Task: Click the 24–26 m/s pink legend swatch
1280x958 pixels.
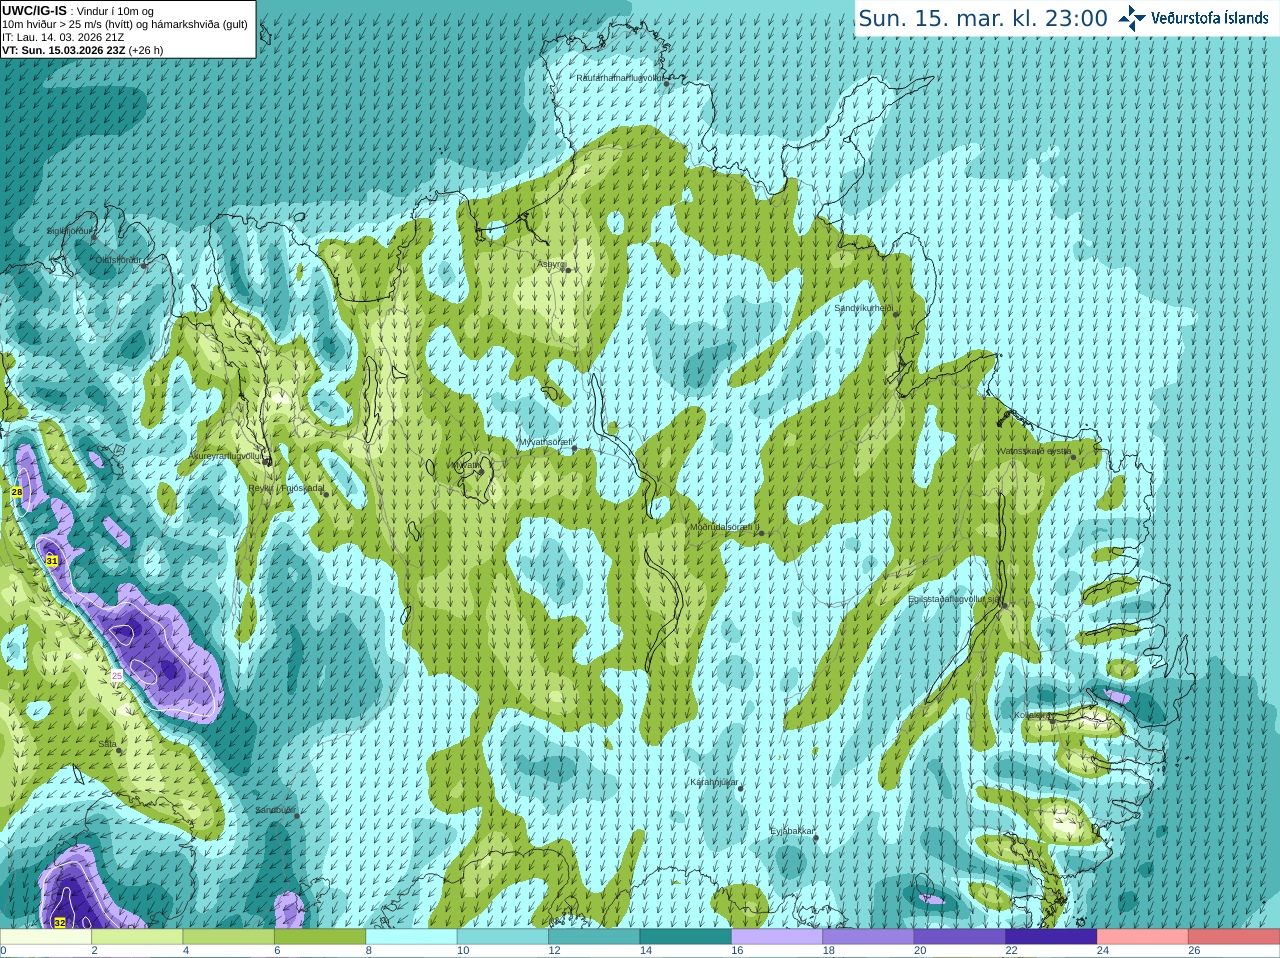Action: coord(1143,937)
